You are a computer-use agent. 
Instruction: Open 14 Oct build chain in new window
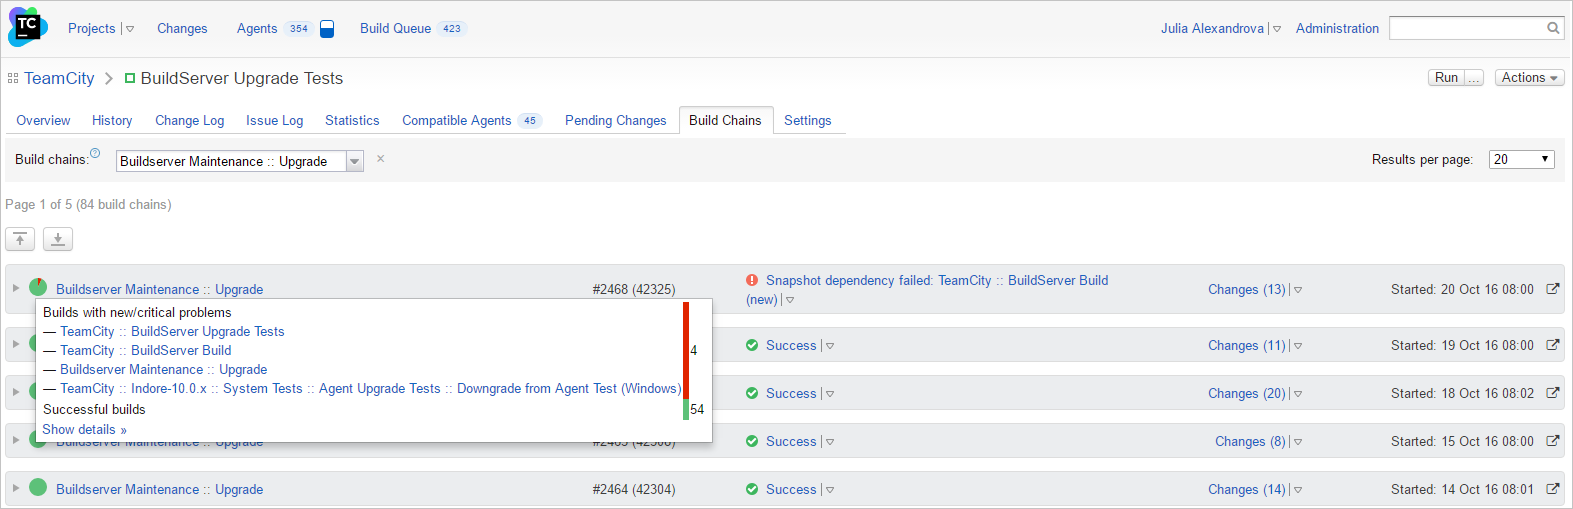(x=1553, y=489)
